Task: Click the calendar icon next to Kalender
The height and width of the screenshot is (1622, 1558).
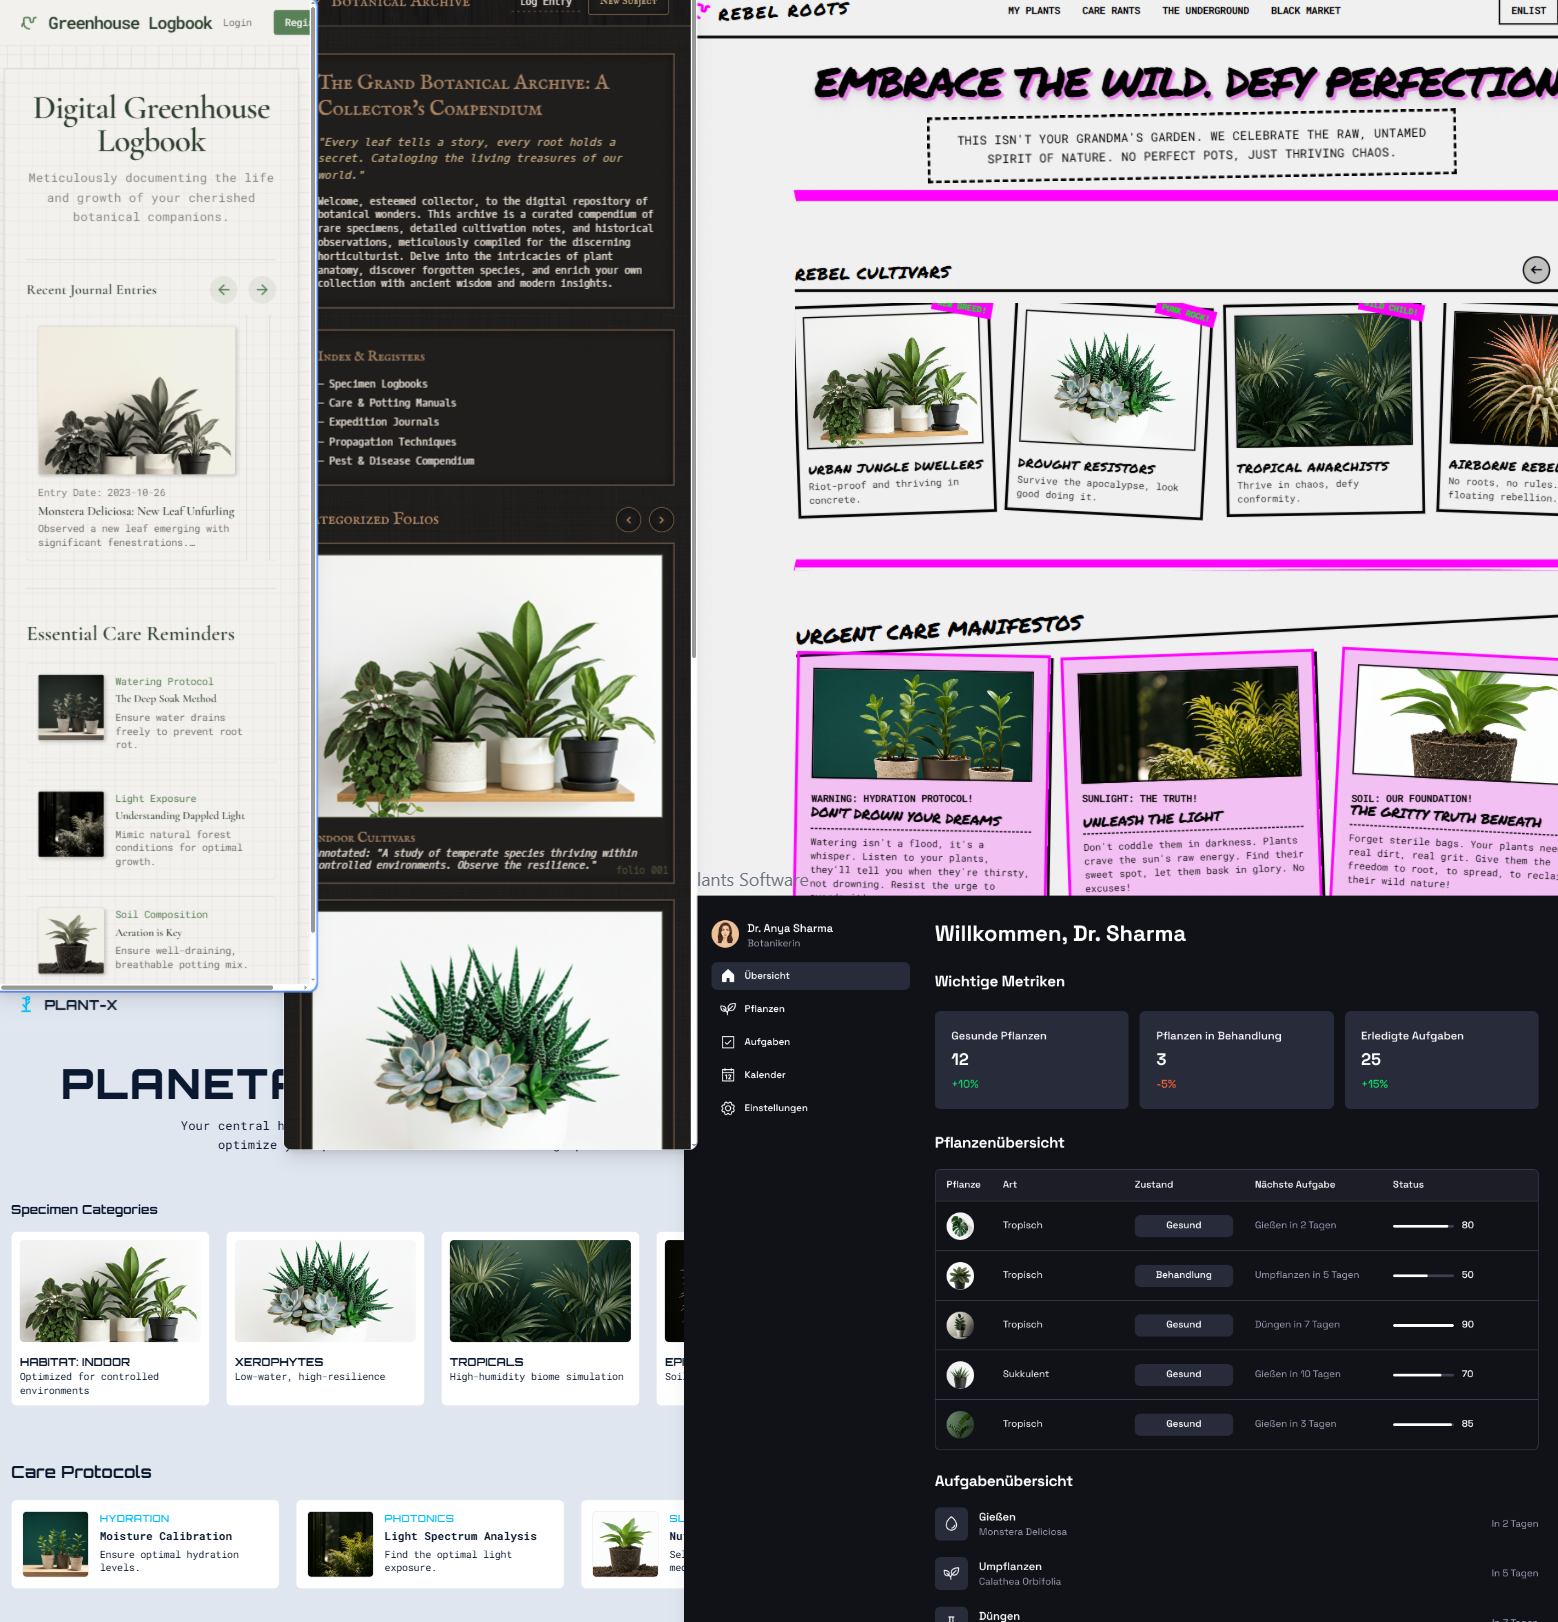Action: (728, 1075)
